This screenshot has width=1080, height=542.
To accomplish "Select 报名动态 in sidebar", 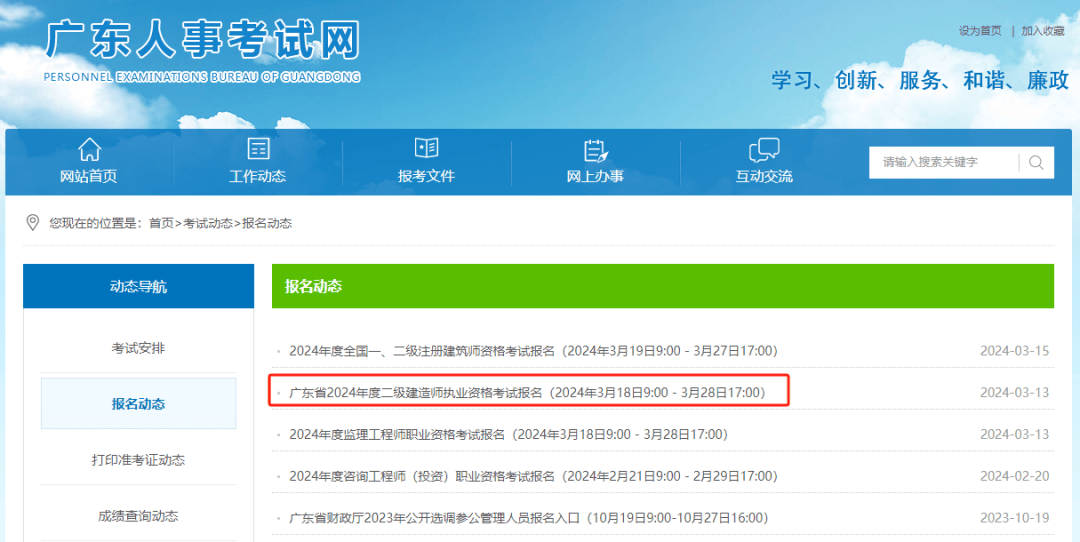I will coord(138,404).
